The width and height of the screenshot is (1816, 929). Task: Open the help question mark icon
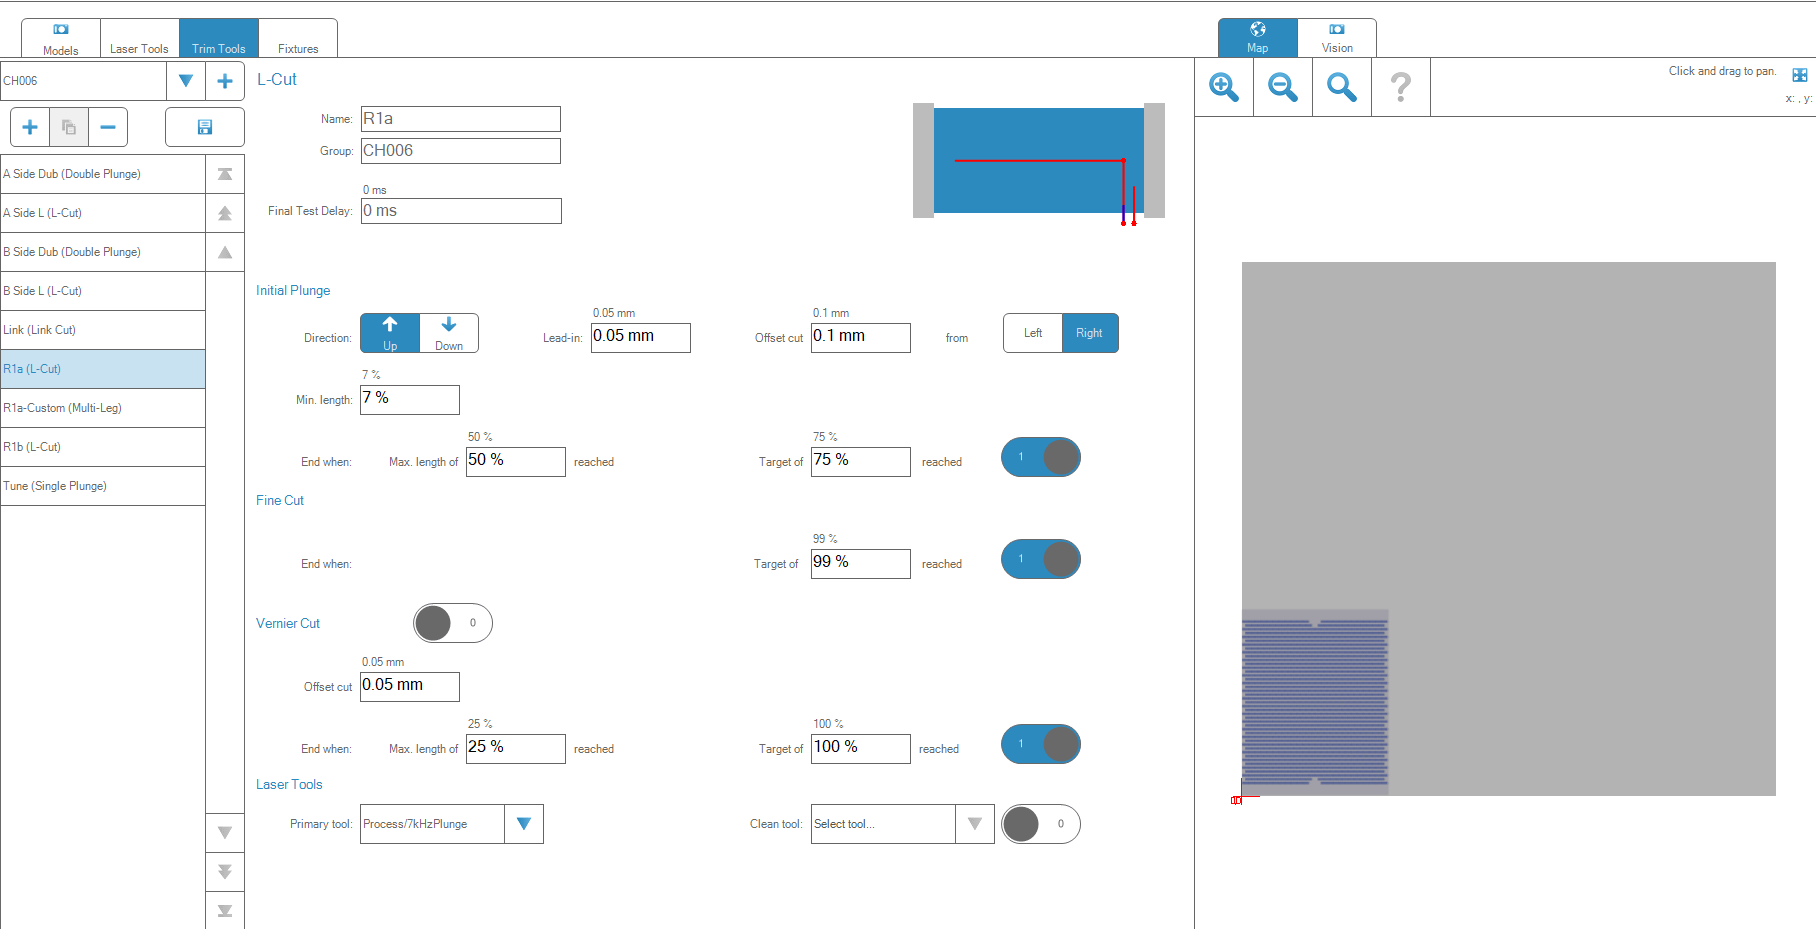click(x=1400, y=88)
